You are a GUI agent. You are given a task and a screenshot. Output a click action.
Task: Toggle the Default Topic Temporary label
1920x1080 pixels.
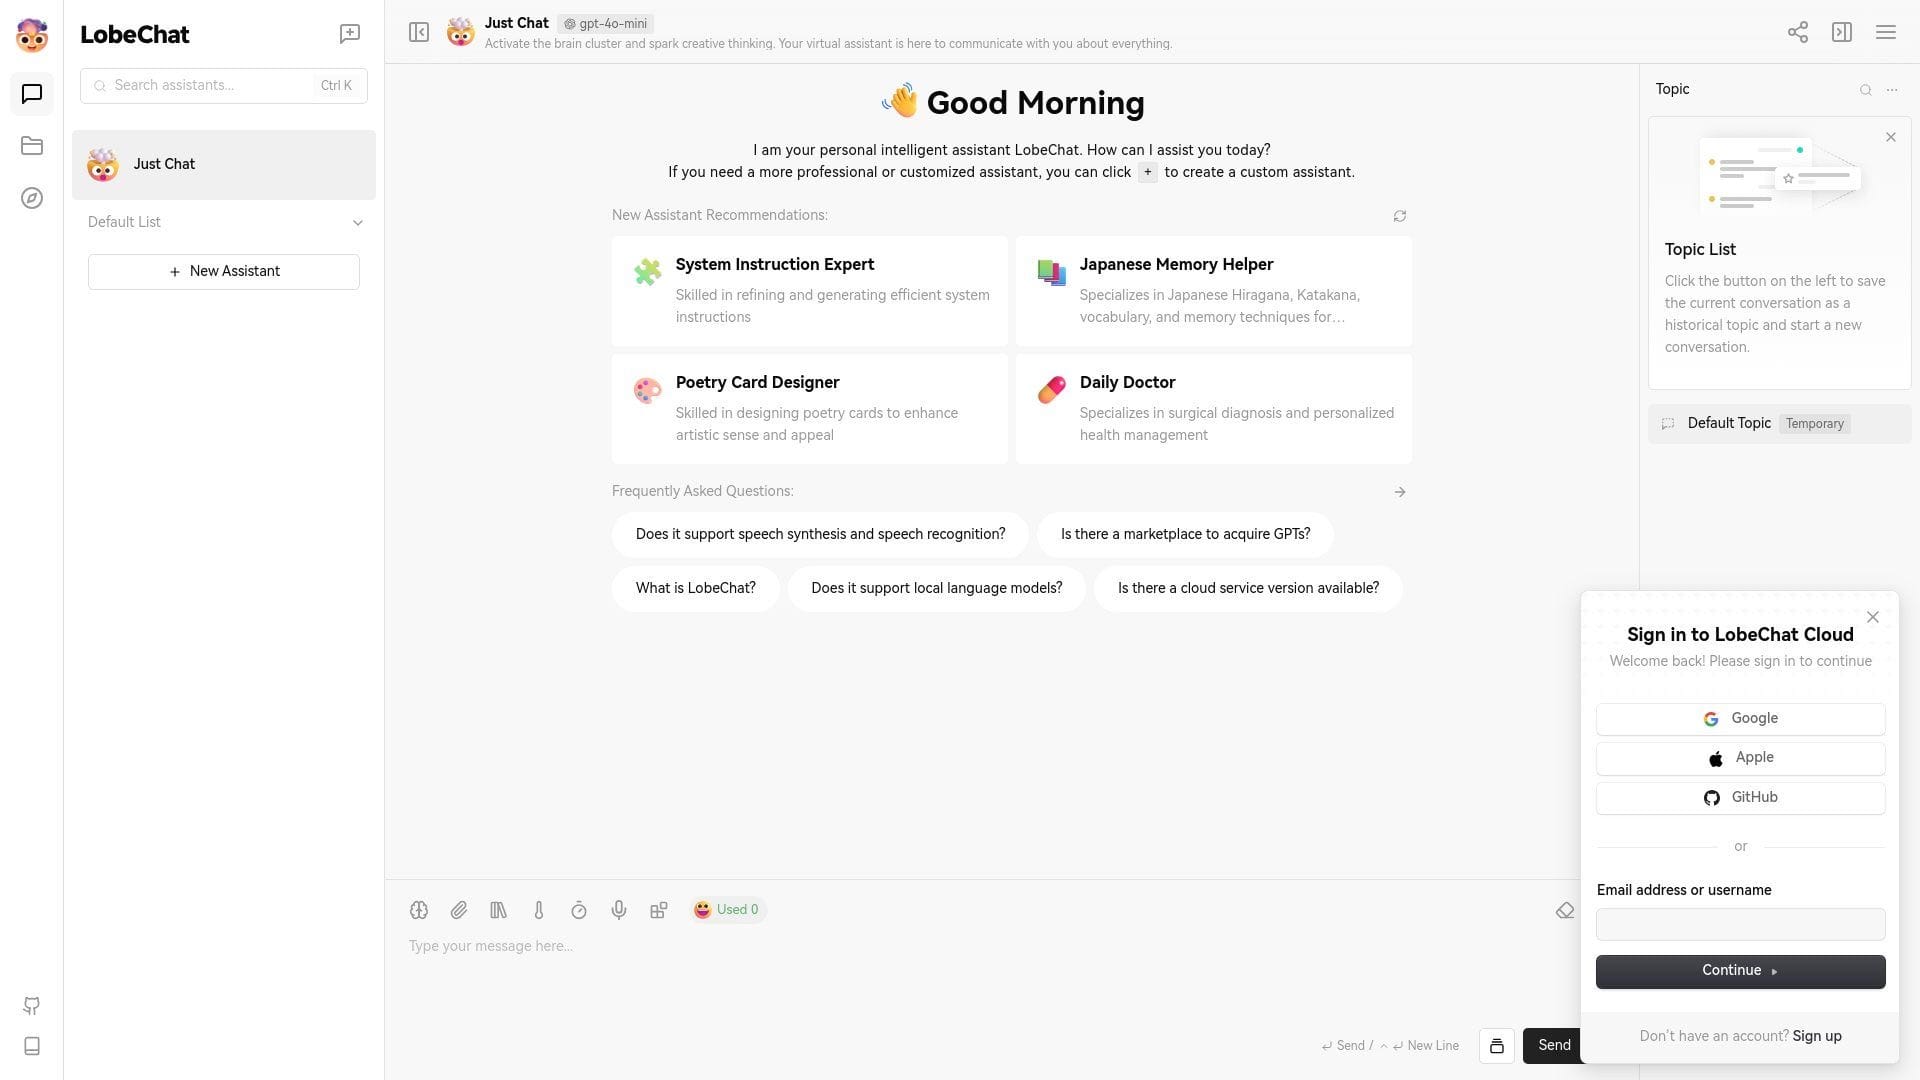[1813, 423]
